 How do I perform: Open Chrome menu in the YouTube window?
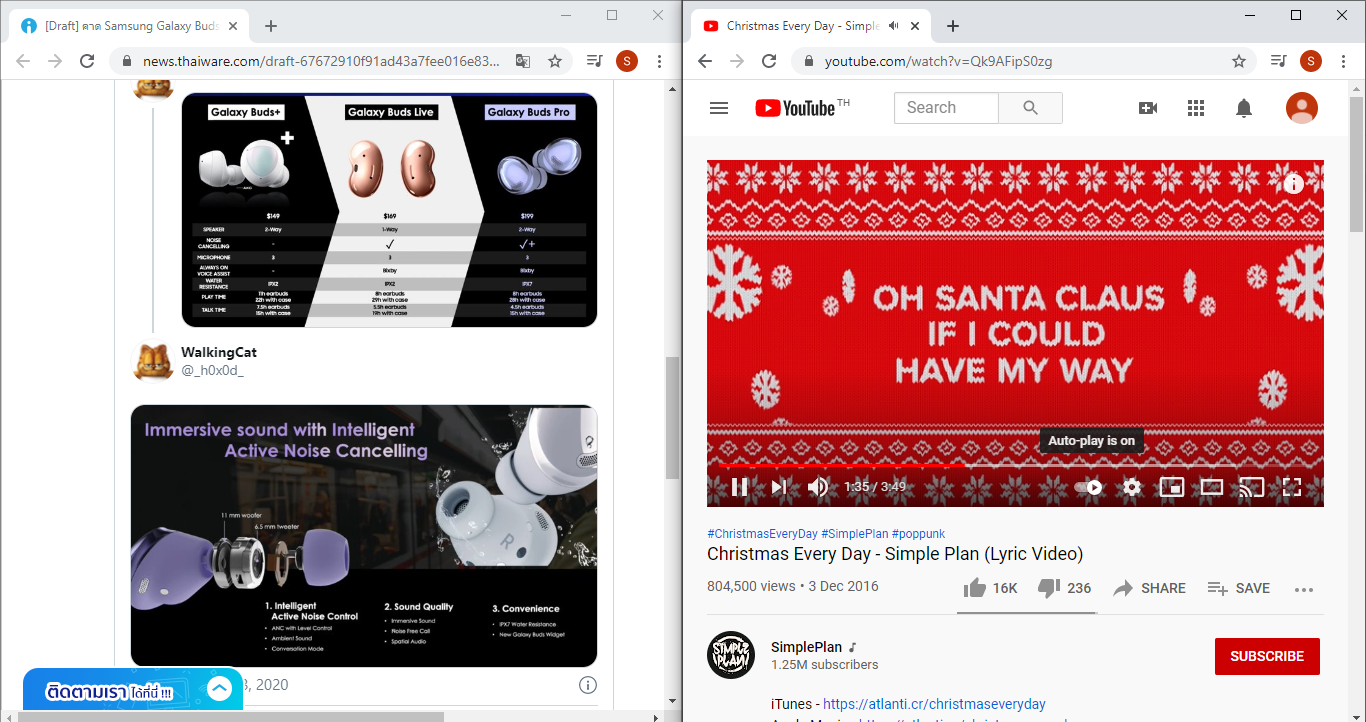pos(1342,61)
